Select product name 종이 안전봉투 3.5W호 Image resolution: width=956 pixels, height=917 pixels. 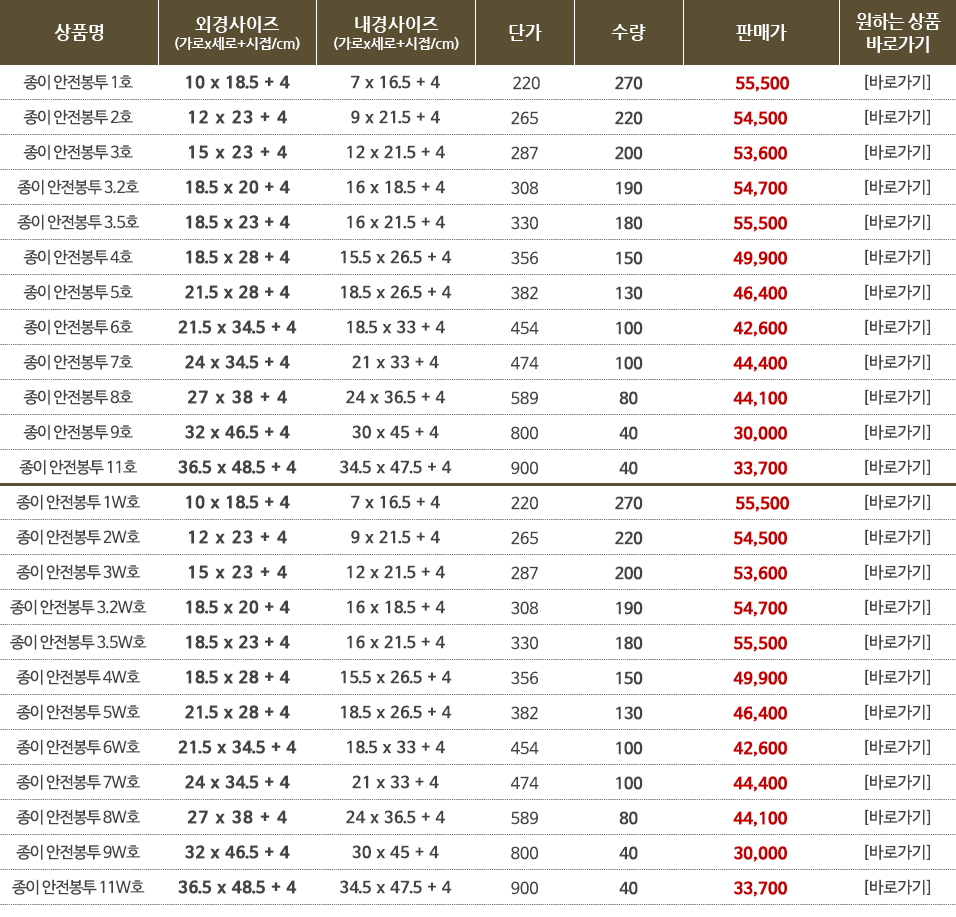78,642
